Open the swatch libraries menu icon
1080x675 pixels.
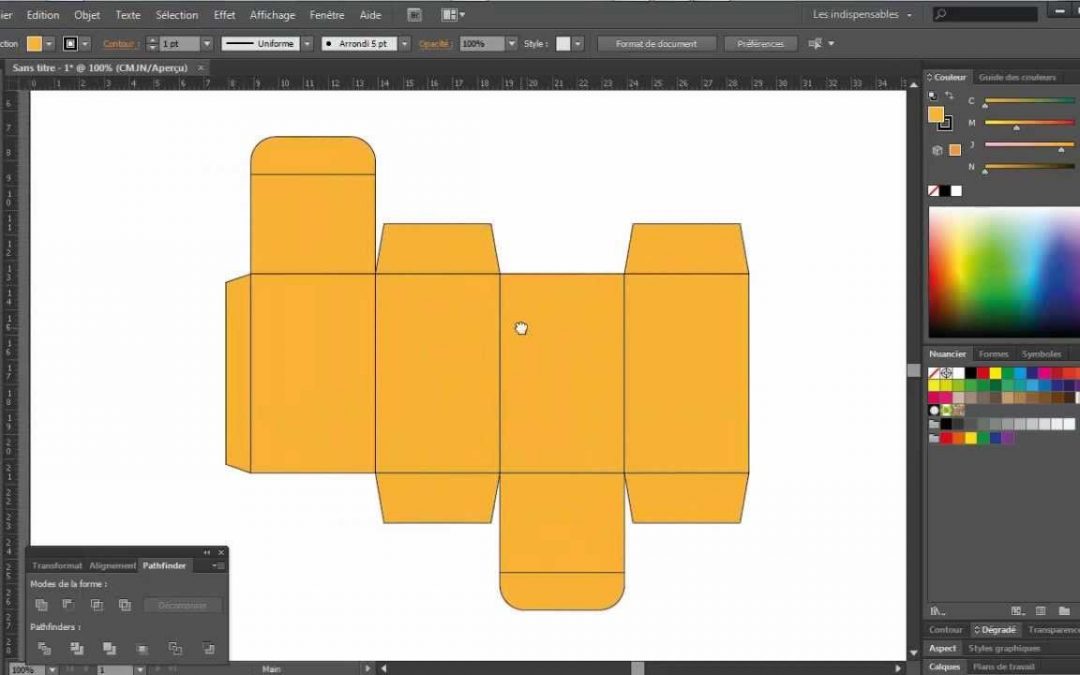(936, 611)
